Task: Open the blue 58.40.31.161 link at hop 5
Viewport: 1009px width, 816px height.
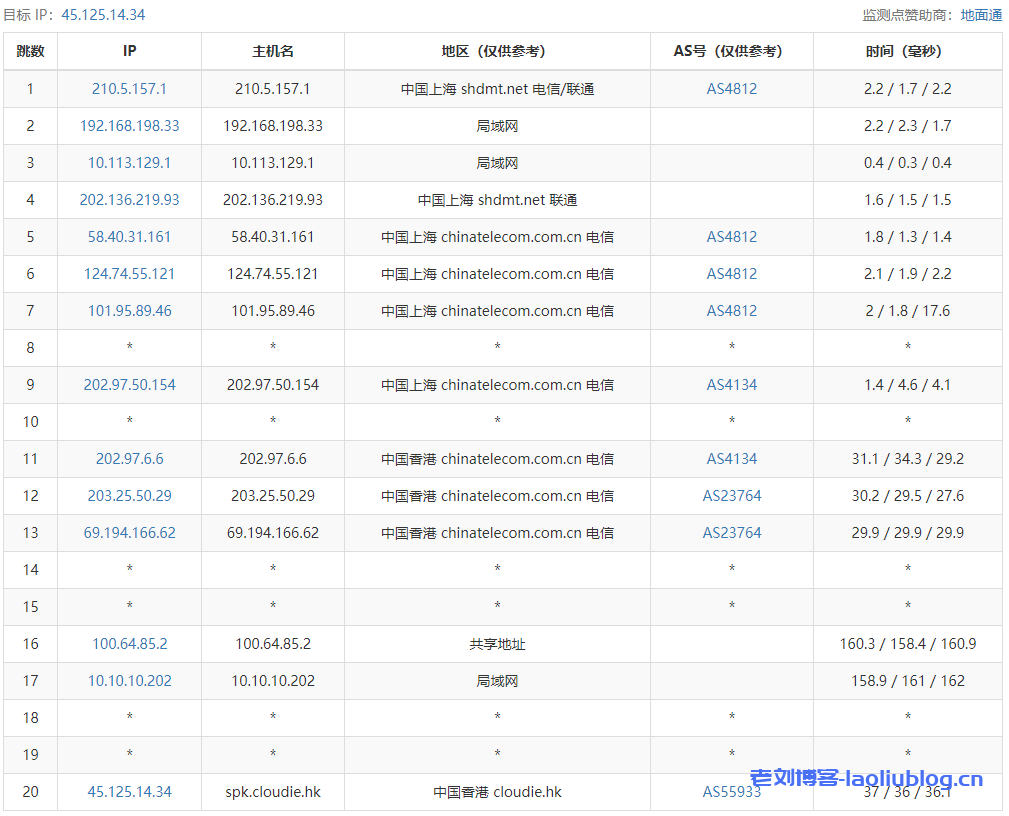Action: [x=129, y=237]
